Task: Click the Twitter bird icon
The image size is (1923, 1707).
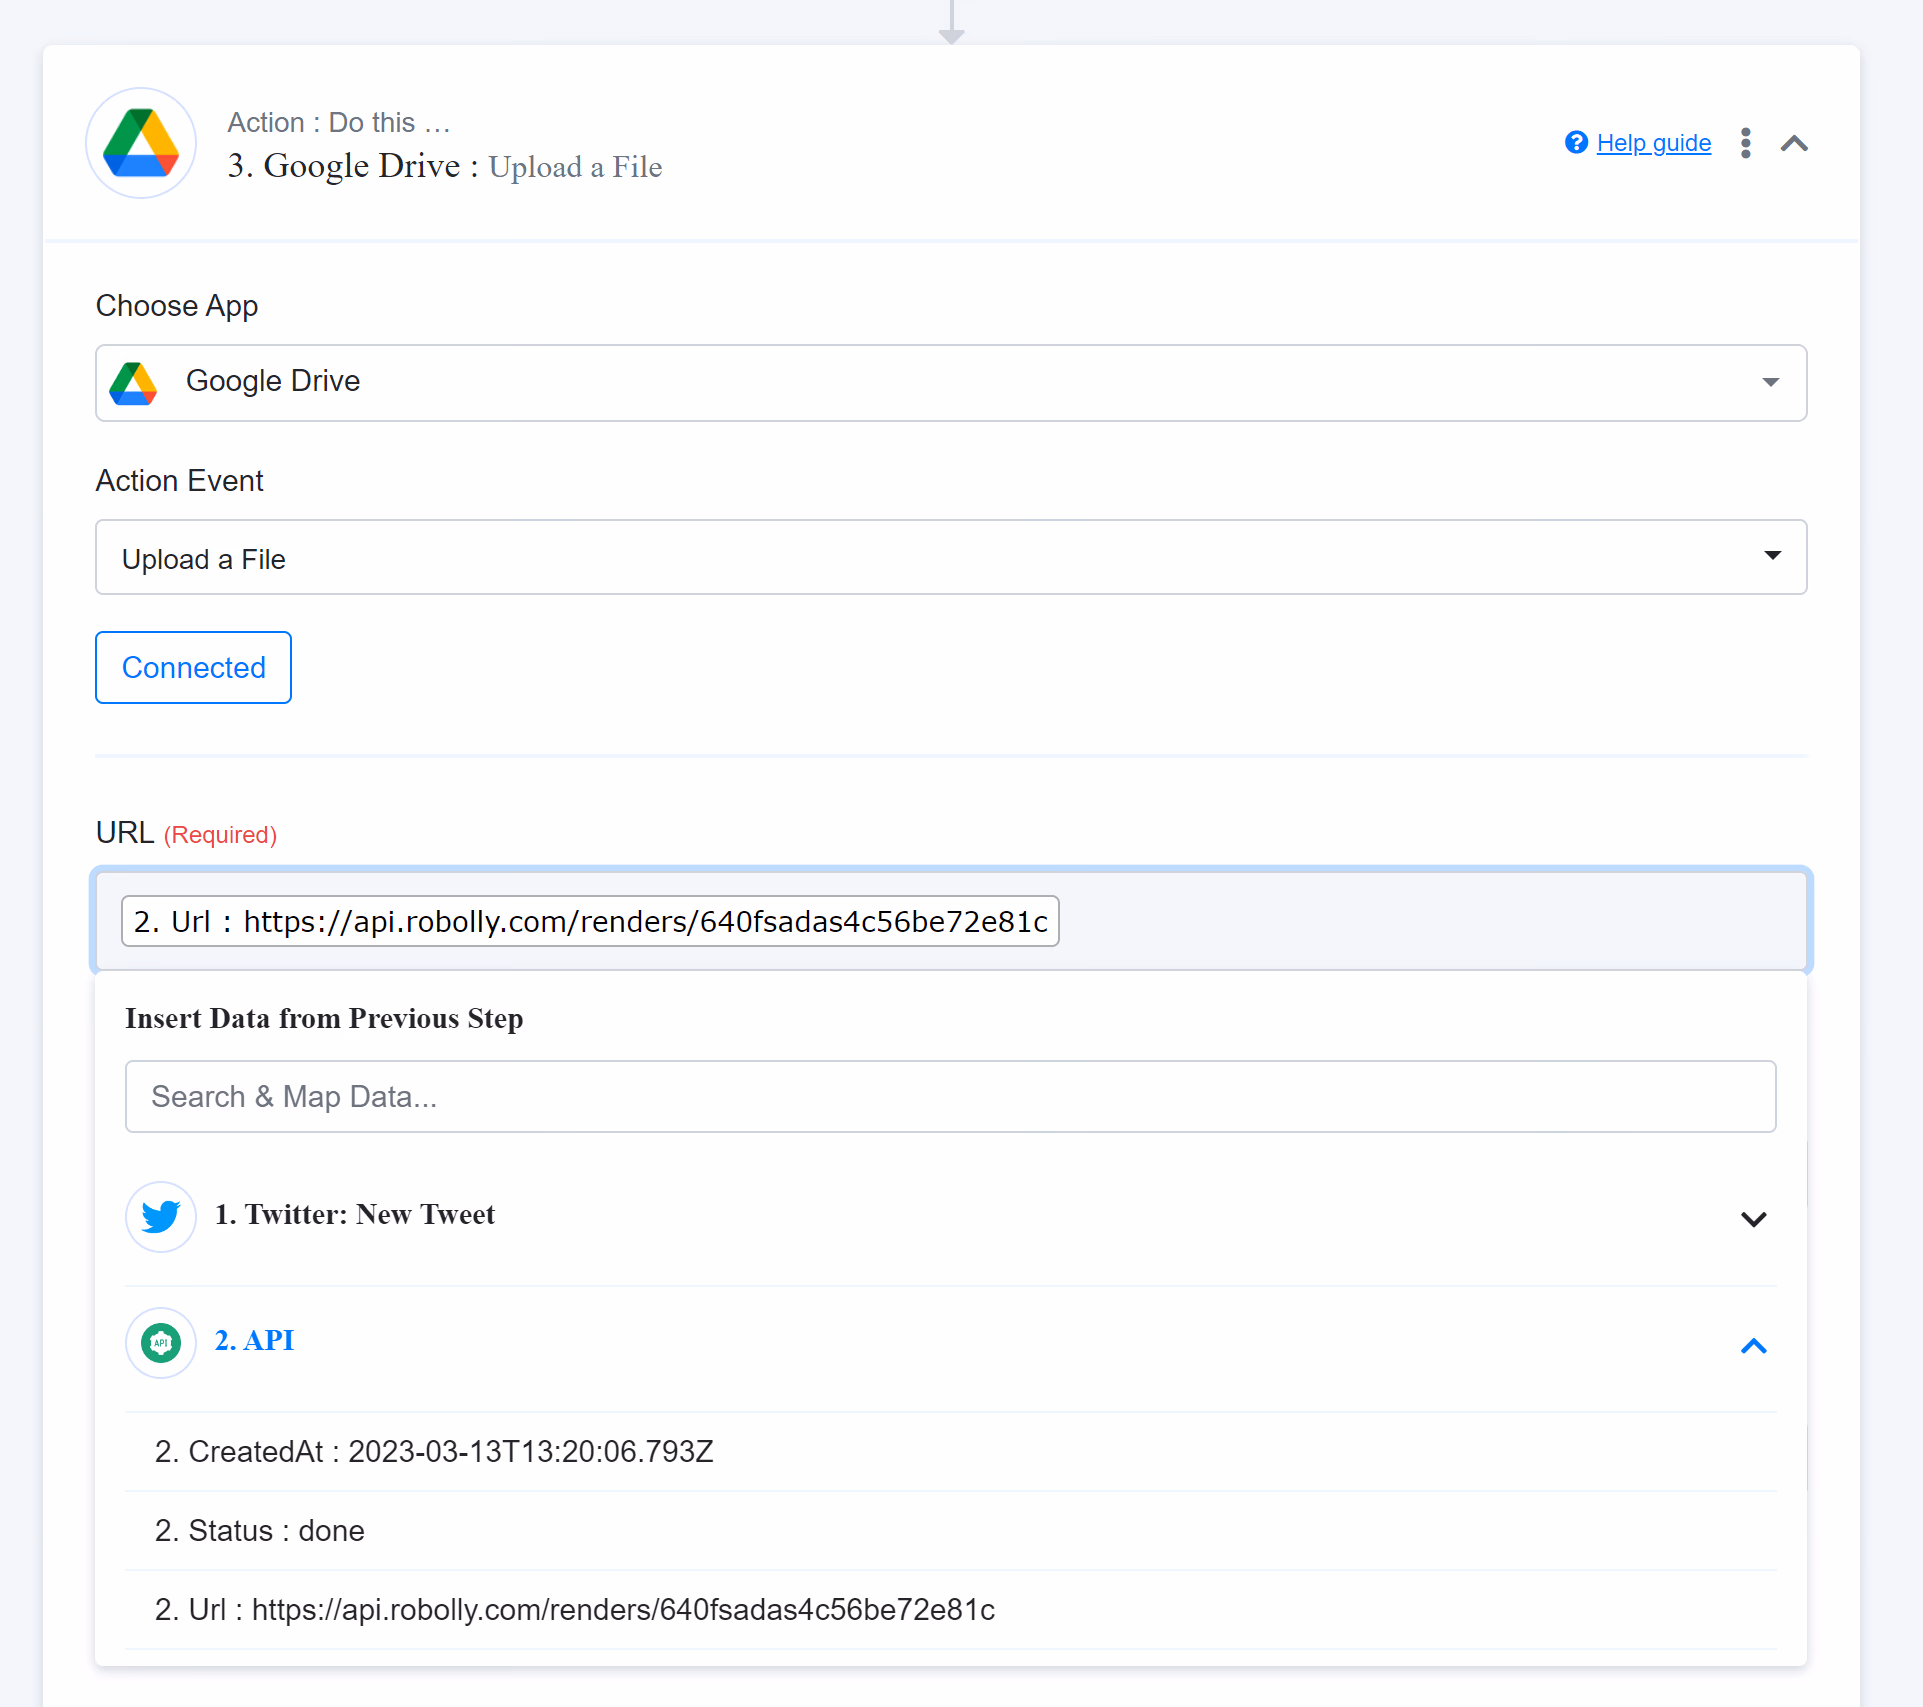Action: click(160, 1216)
